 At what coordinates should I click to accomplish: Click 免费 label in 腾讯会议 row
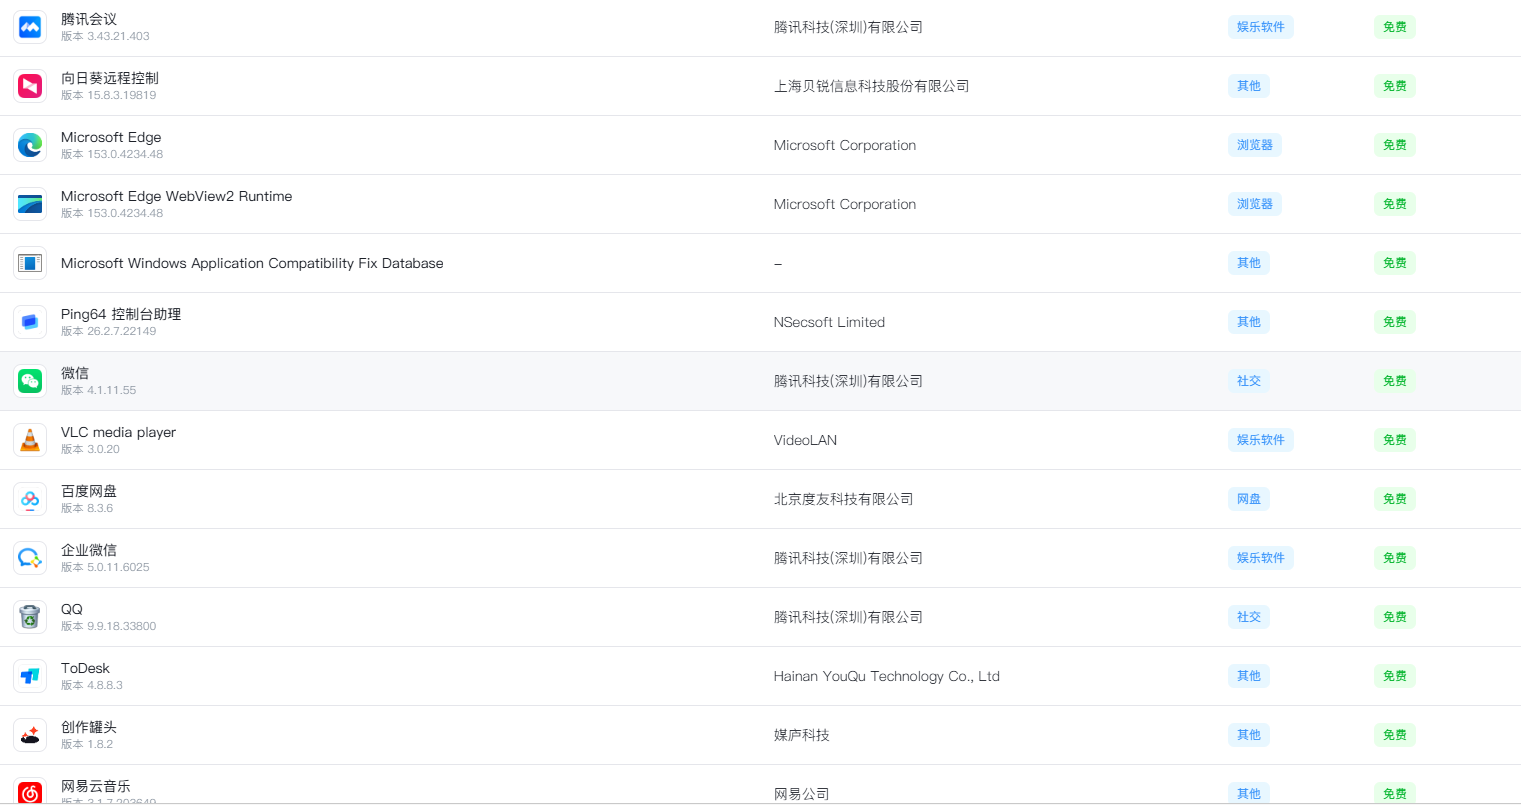pos(1395,27)
